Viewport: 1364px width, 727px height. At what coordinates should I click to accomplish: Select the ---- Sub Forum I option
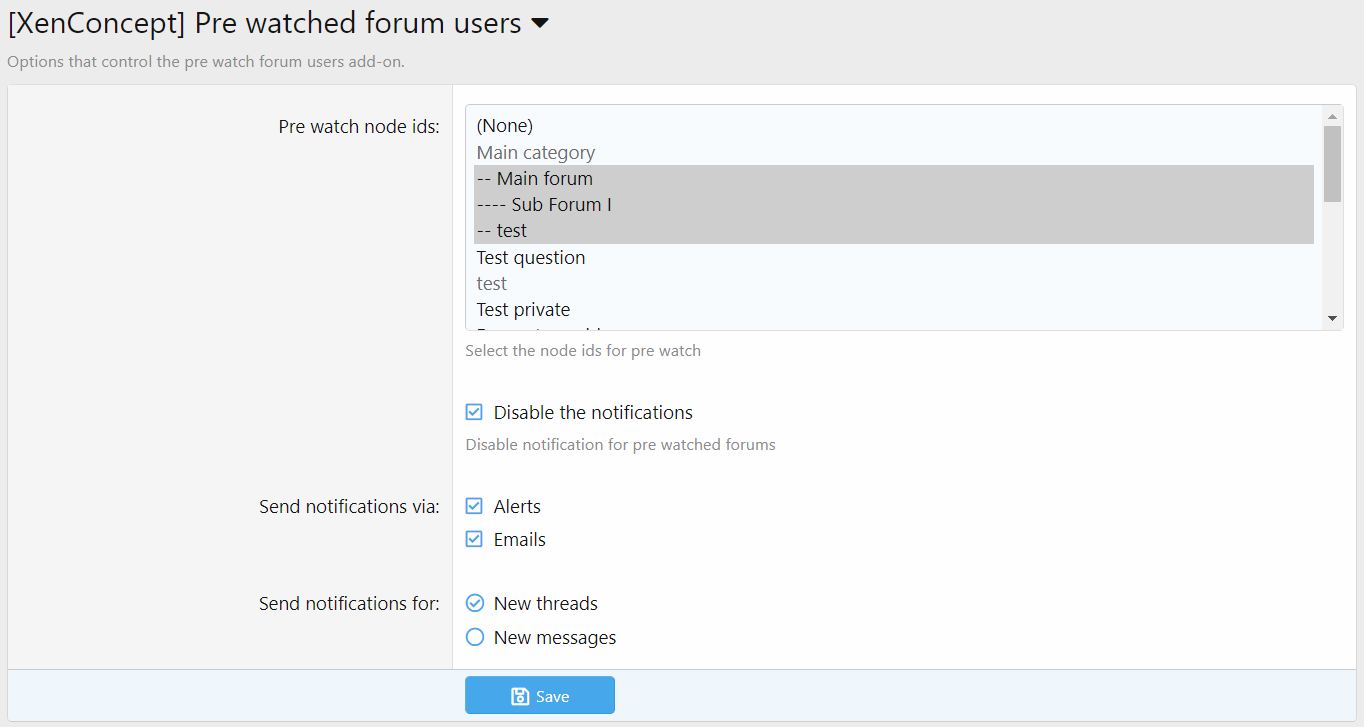point(894,204)
